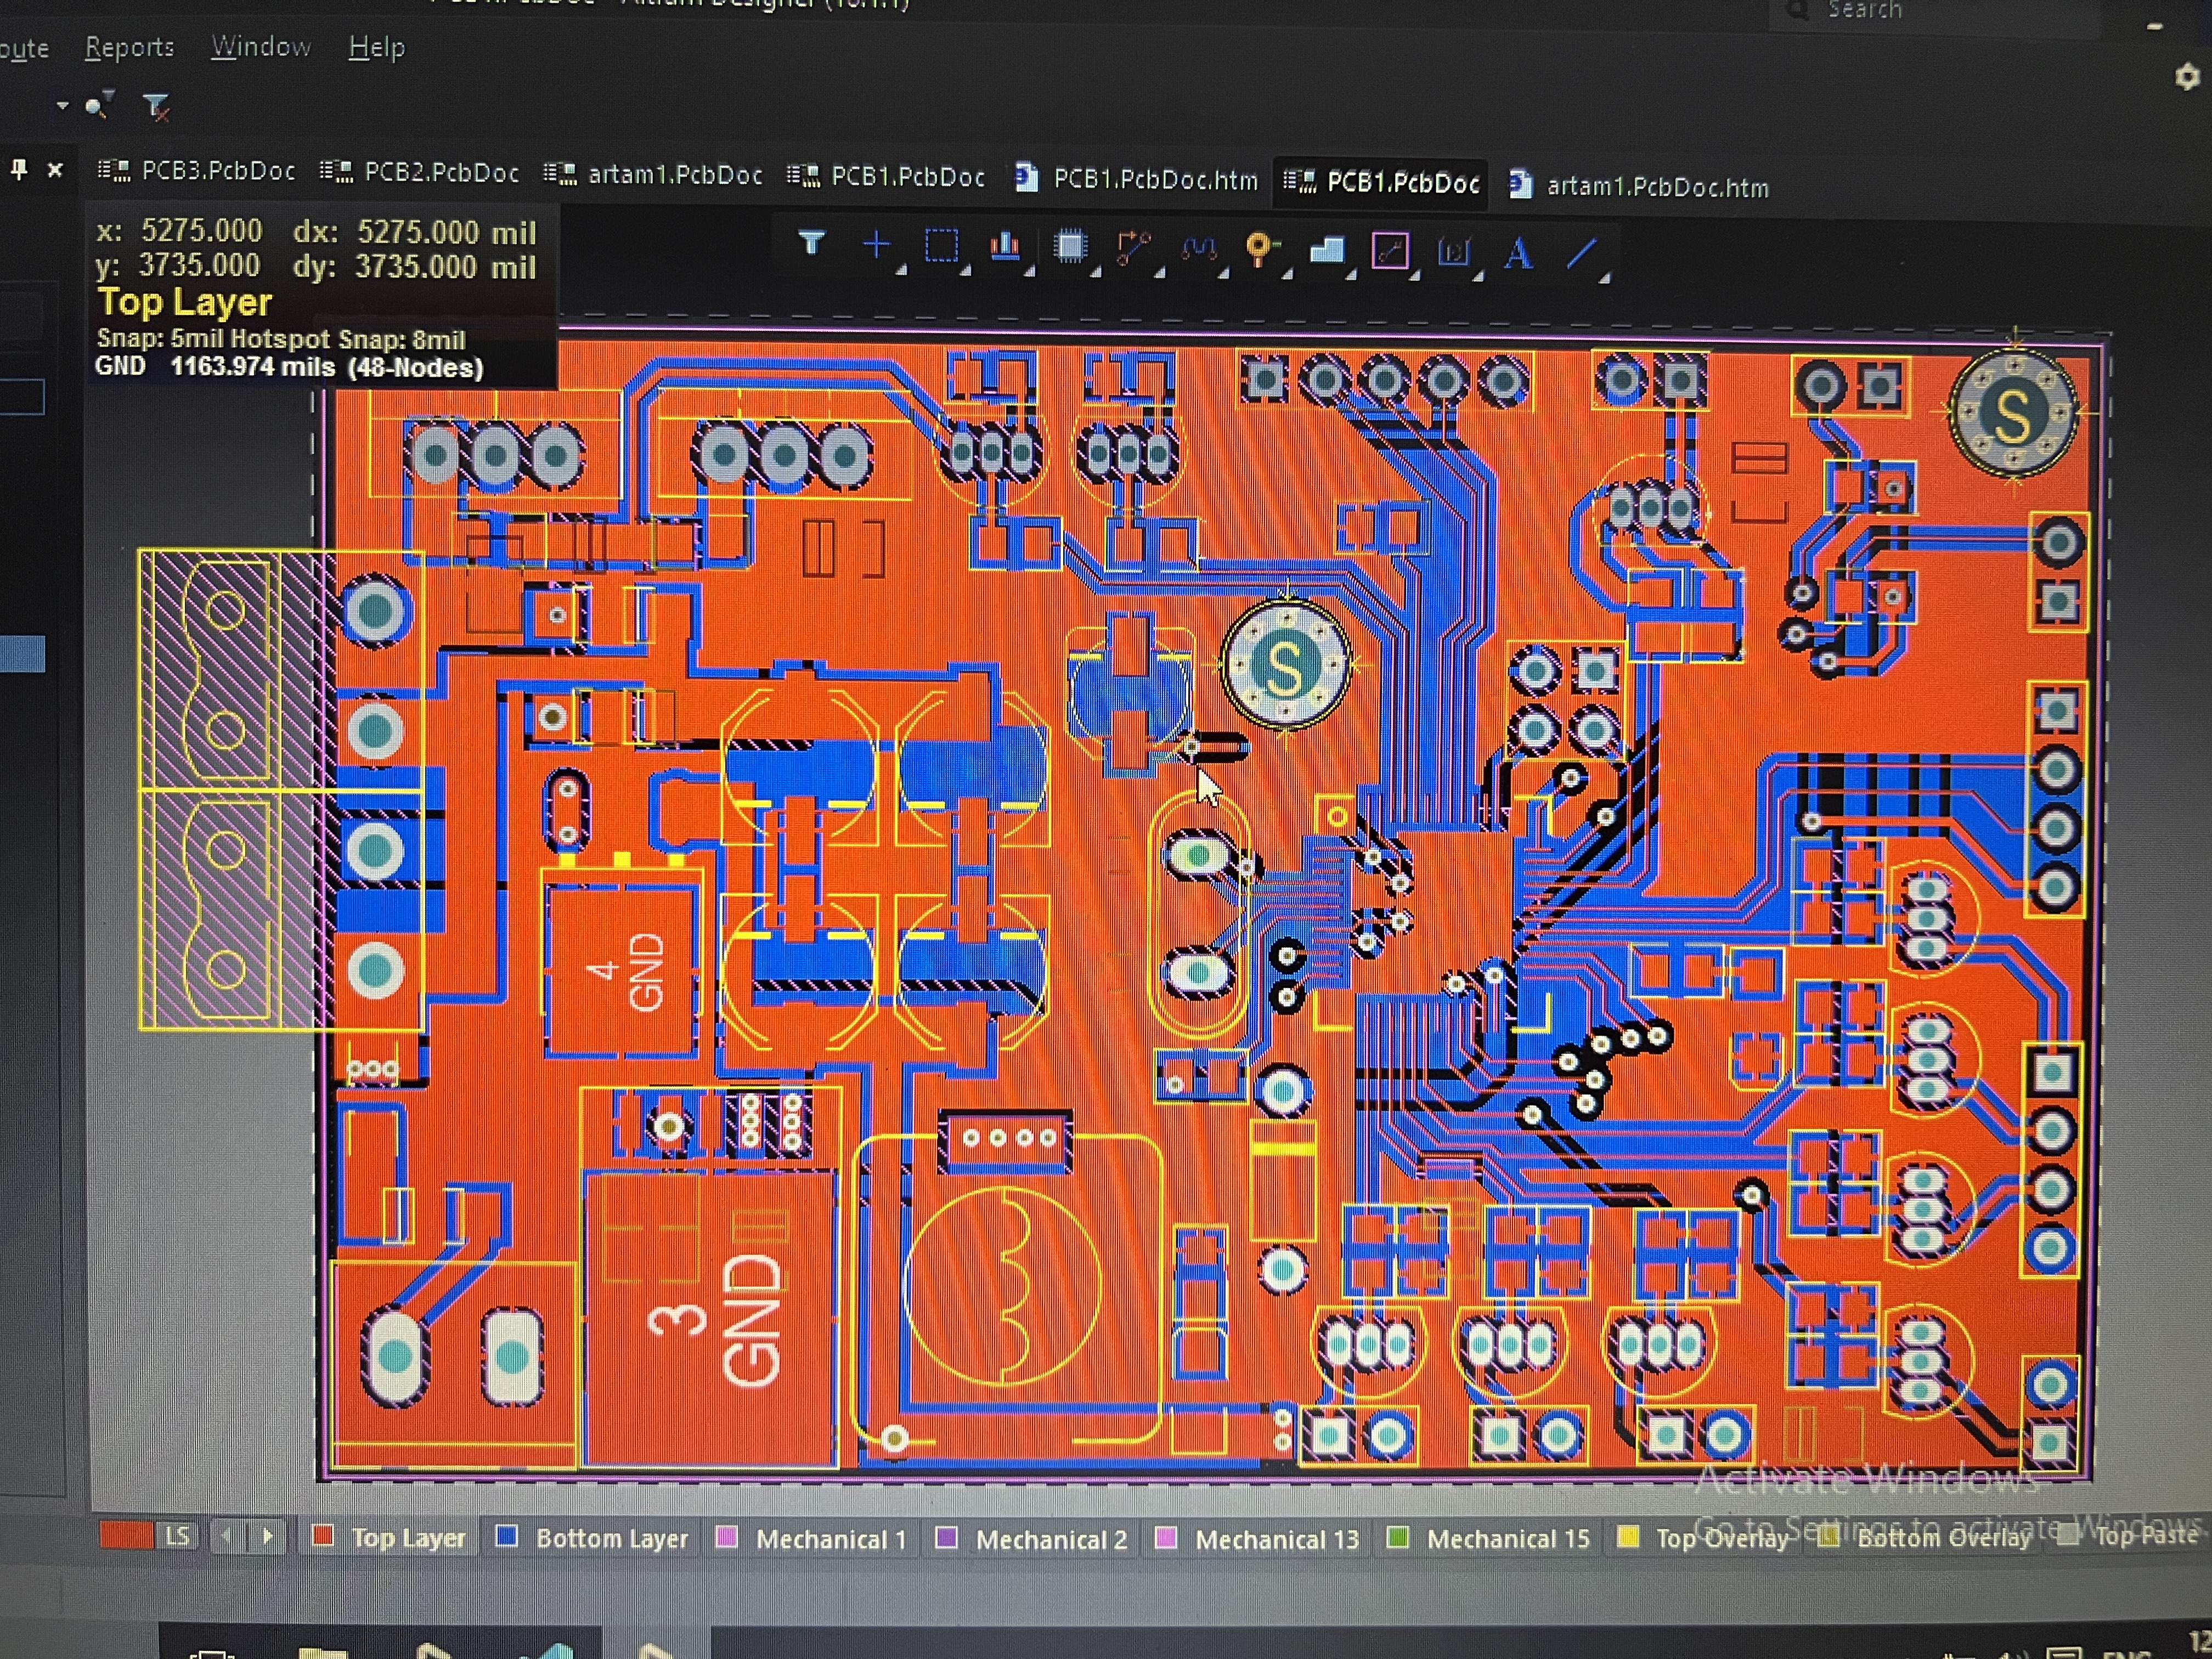Switch to the artam1.PcbDoc tab

654,175
